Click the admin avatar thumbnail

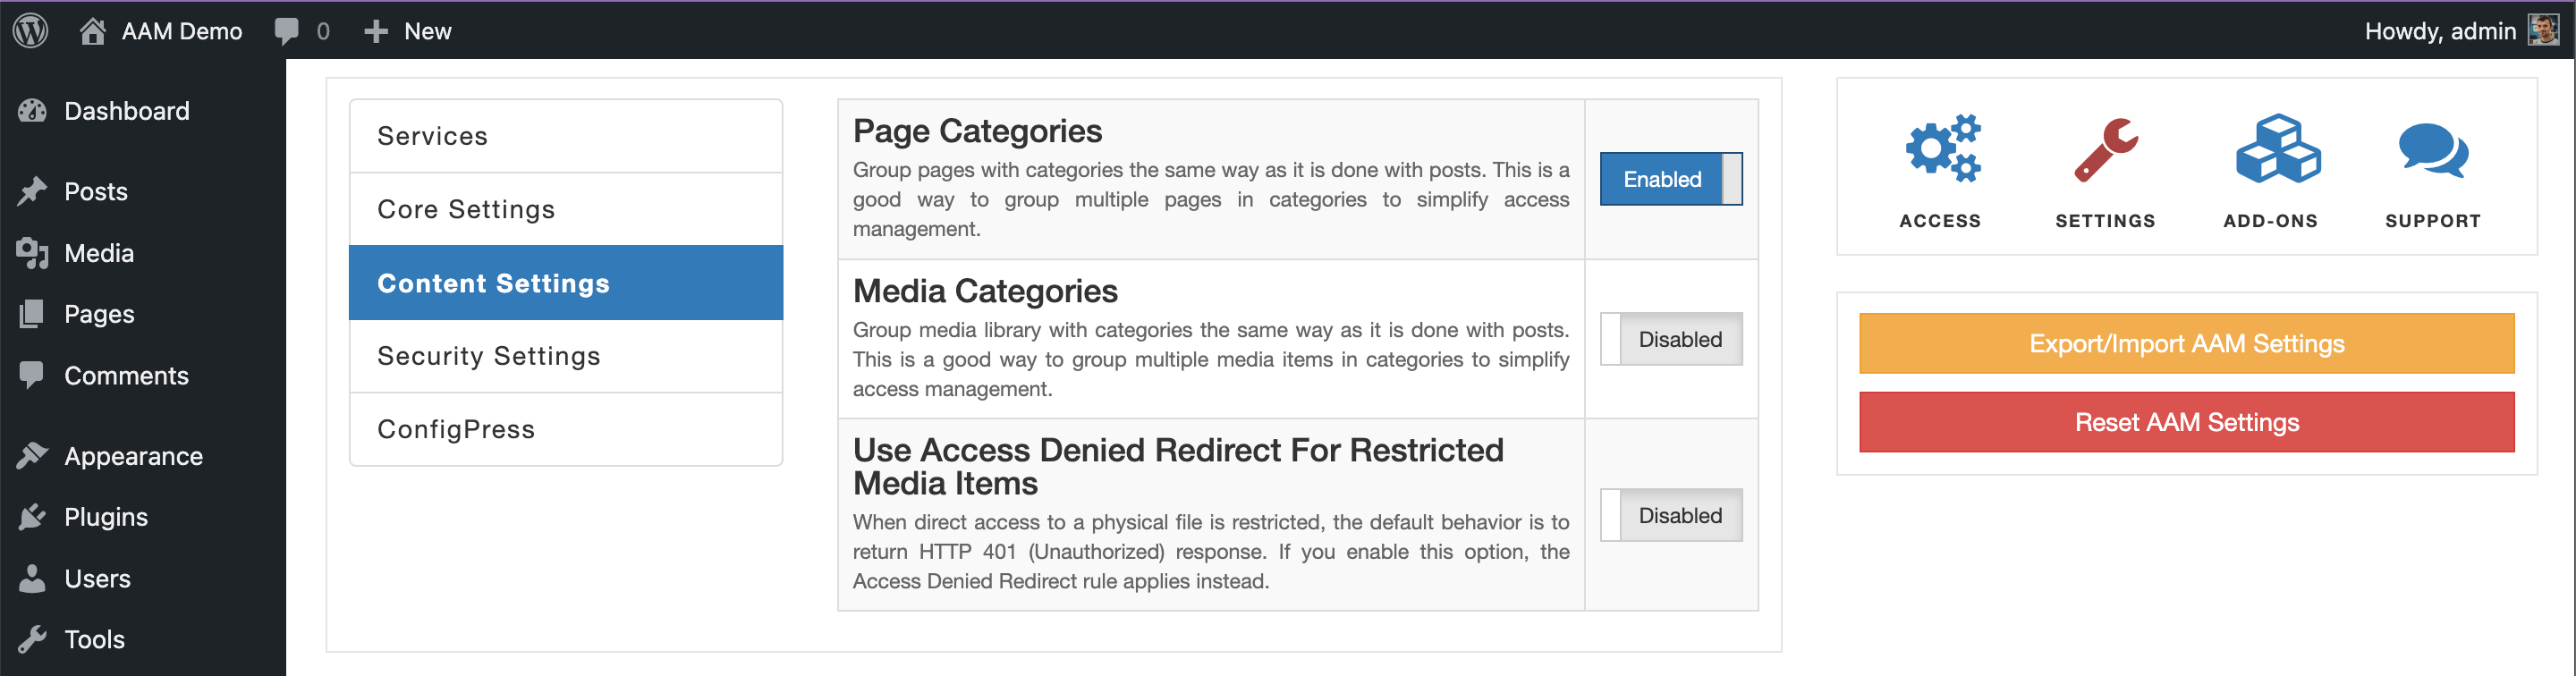point(2542,30)
